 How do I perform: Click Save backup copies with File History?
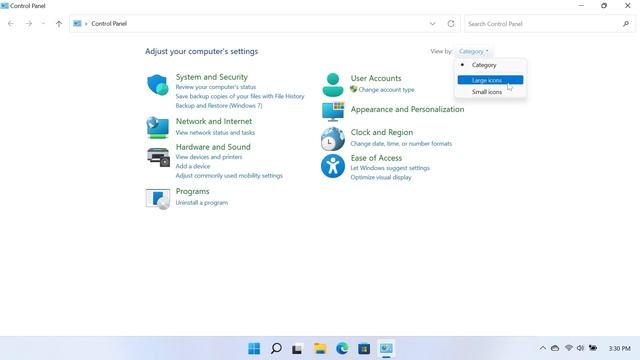point(240,96)
